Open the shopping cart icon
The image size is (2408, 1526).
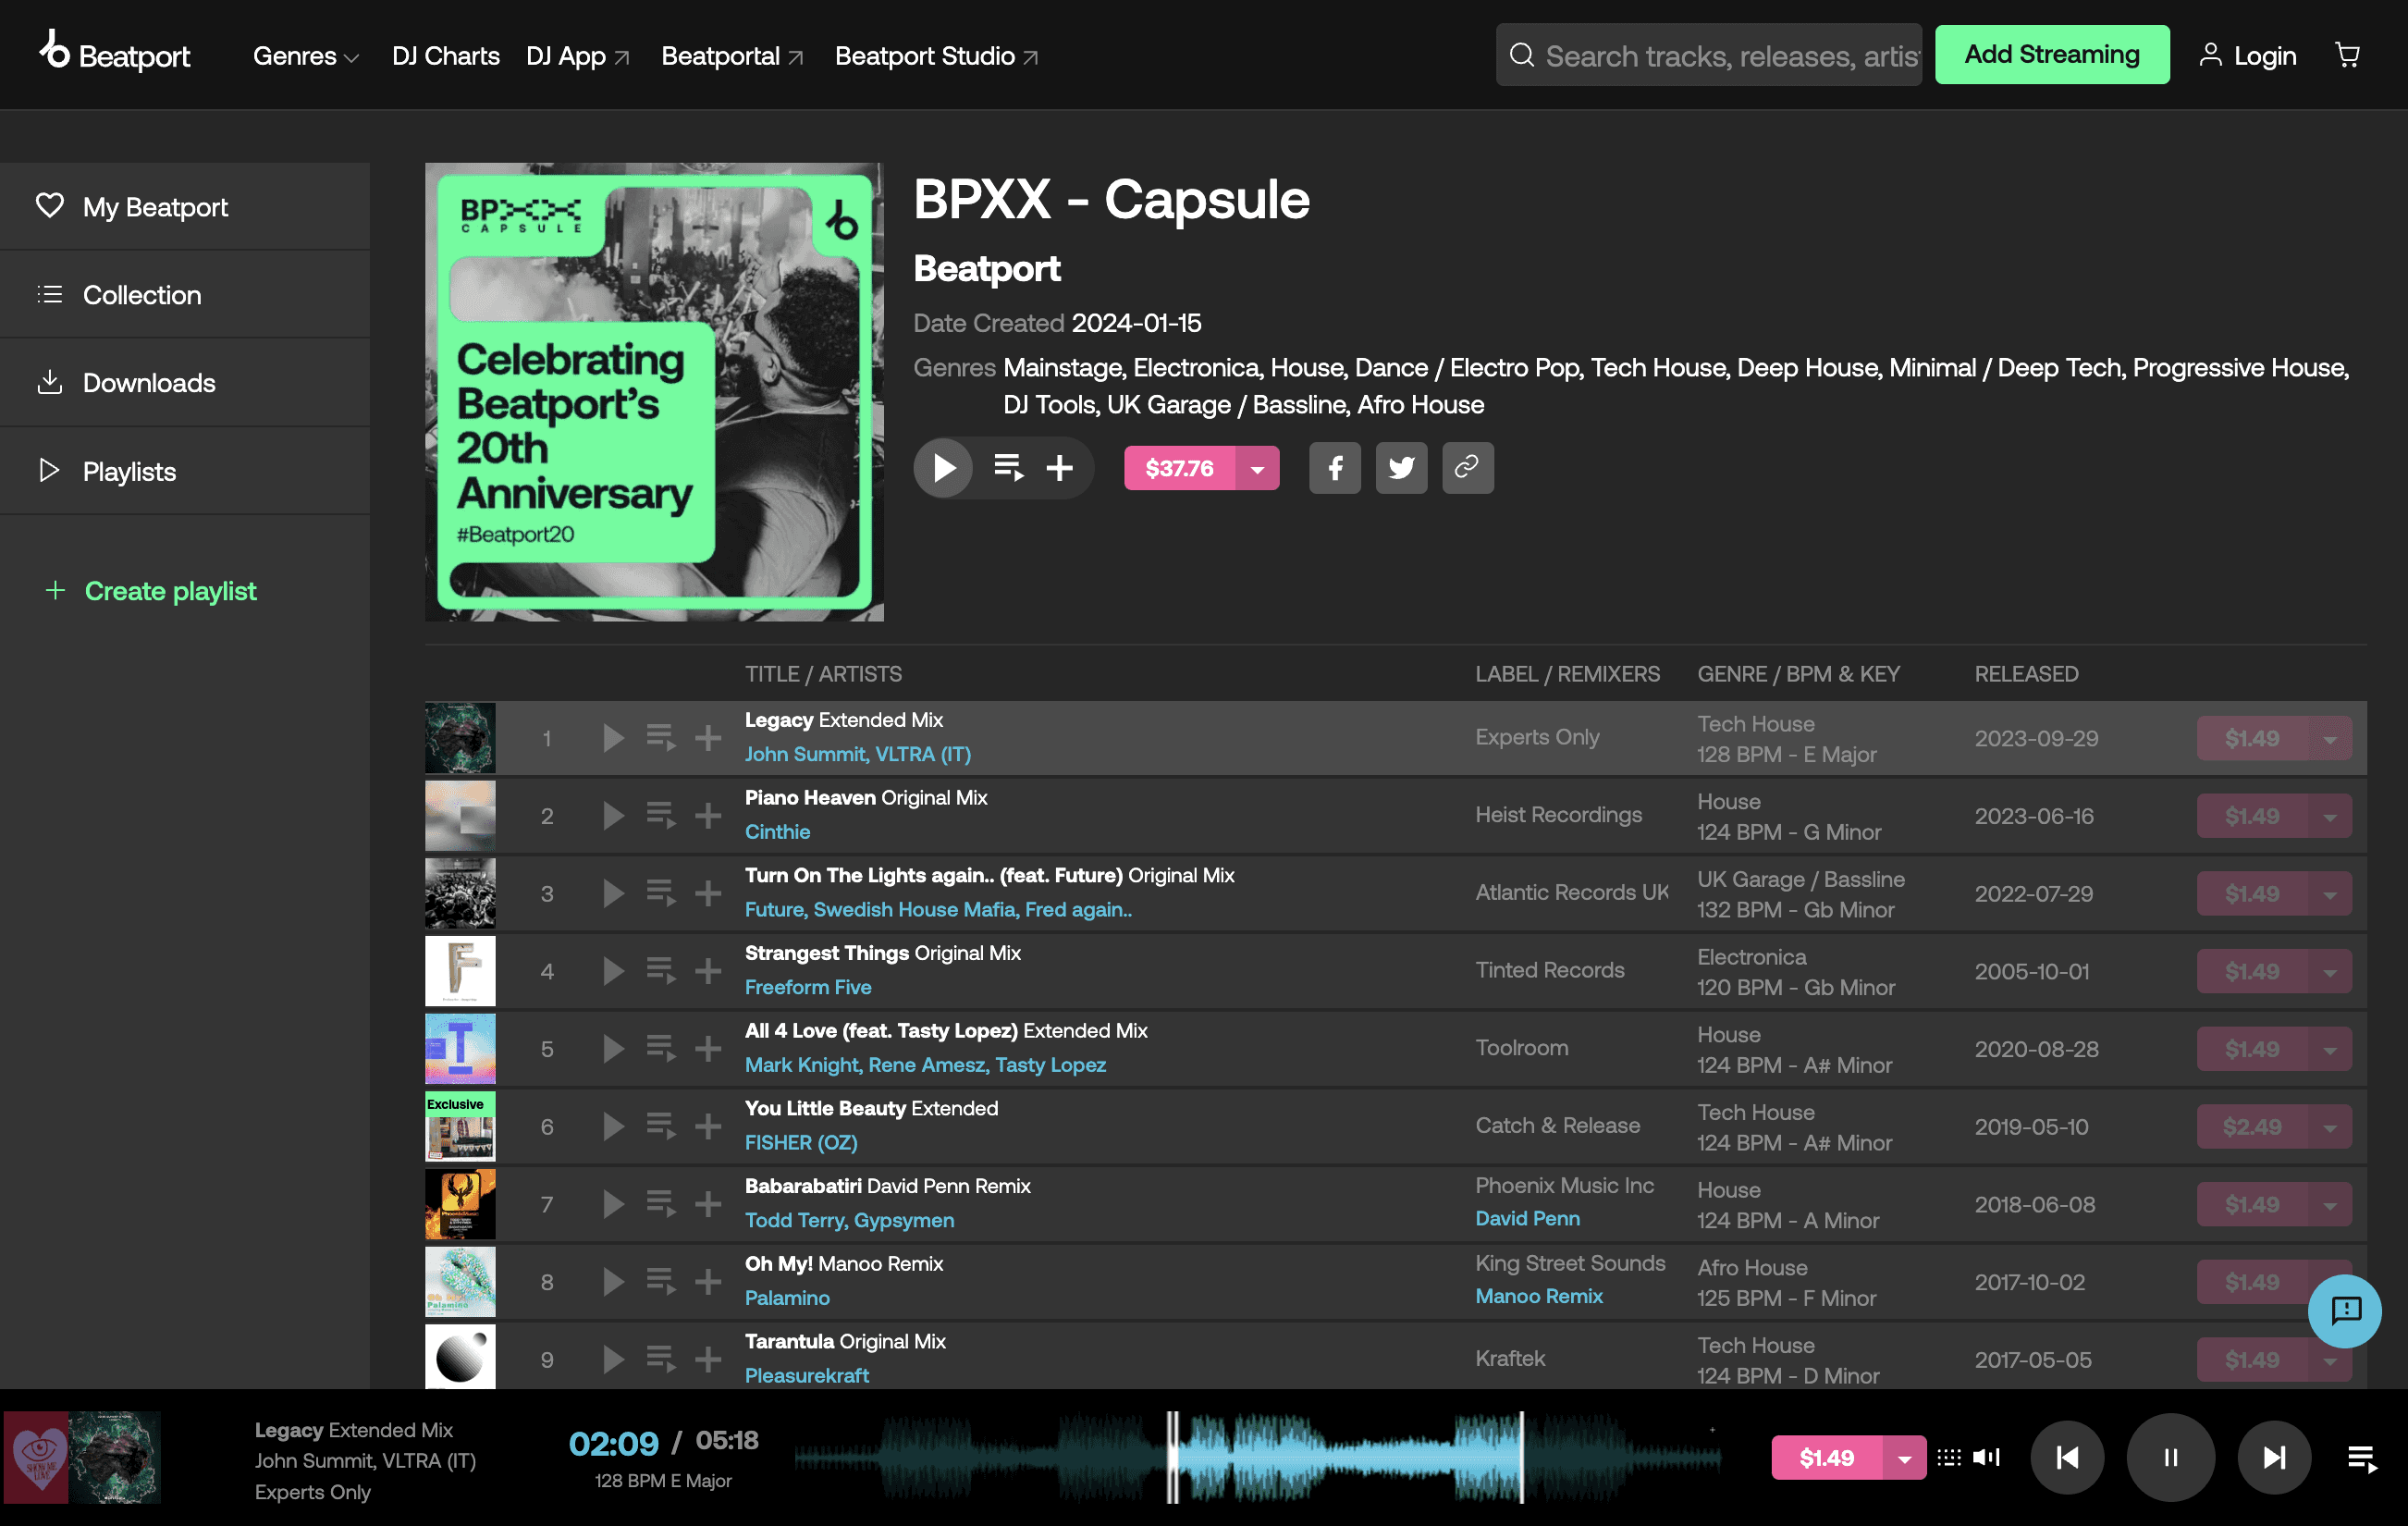click(x=2346, y=55)
